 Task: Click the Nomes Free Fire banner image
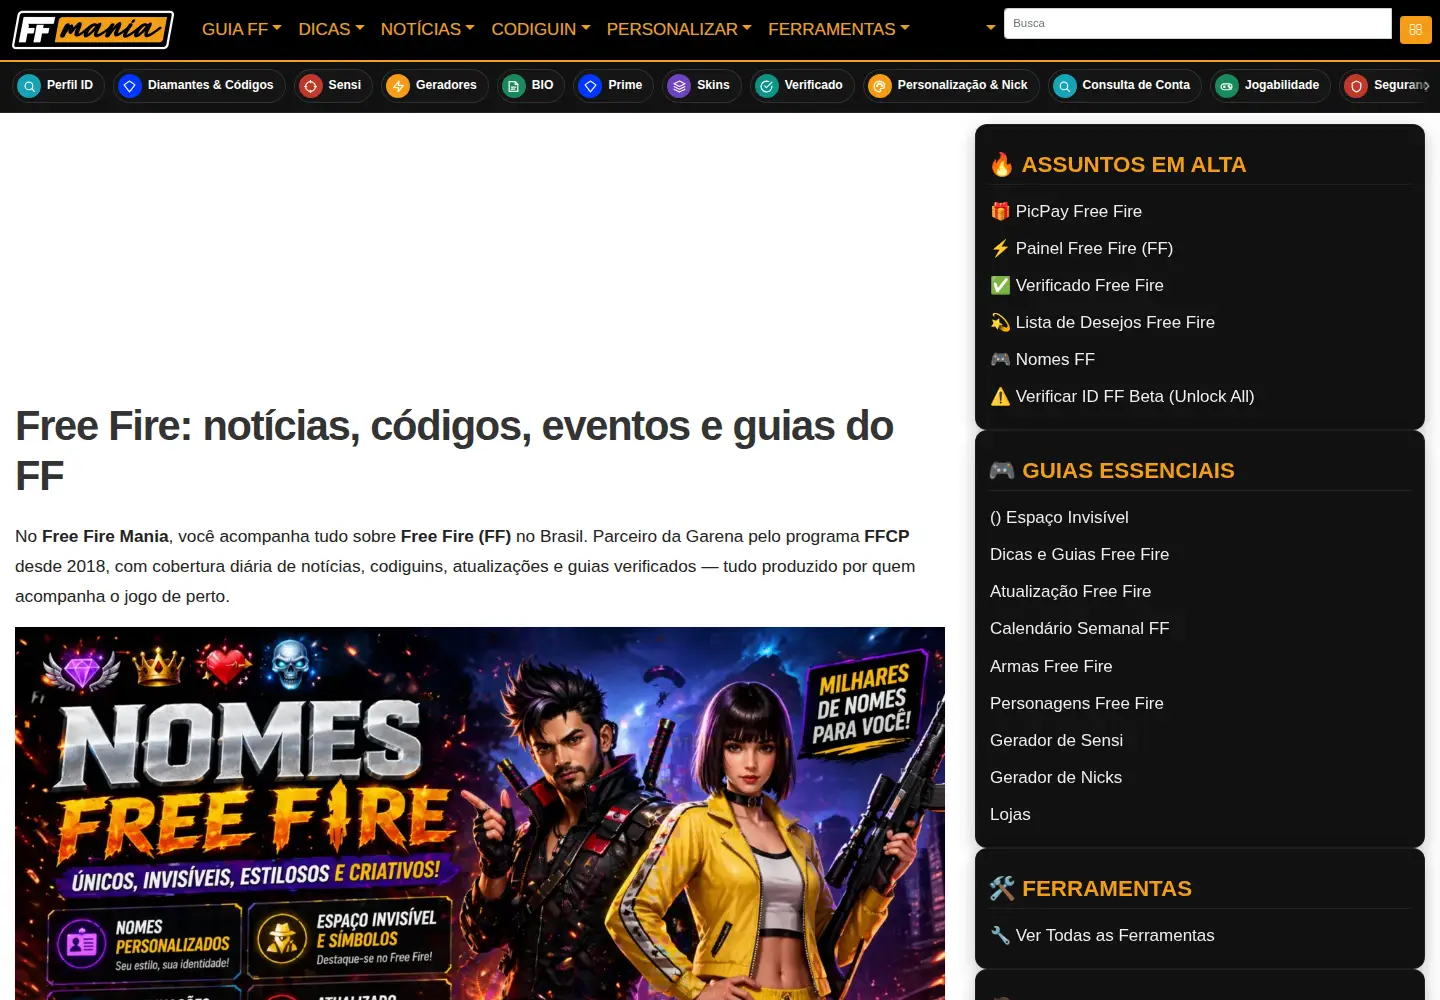pos(480,813)
